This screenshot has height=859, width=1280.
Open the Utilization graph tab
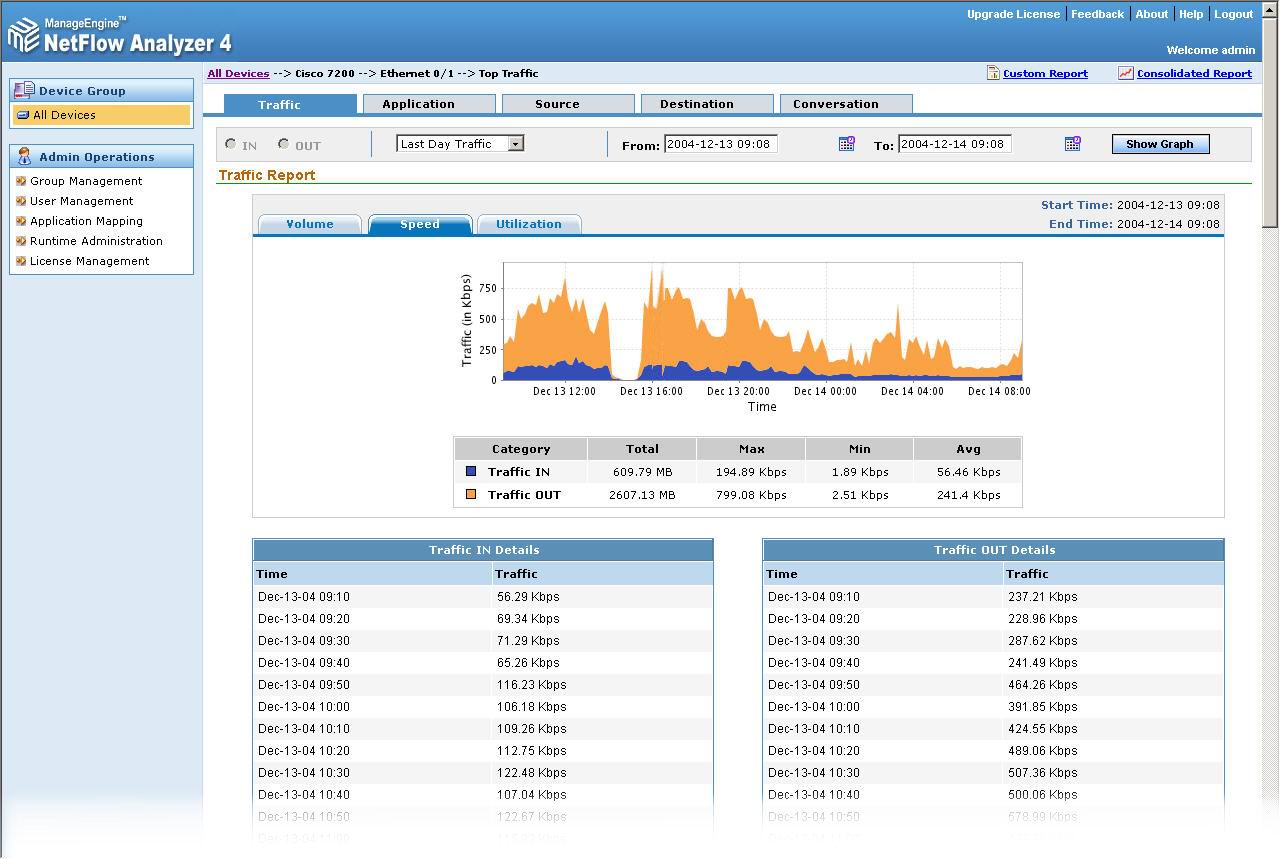pos(529,224)
